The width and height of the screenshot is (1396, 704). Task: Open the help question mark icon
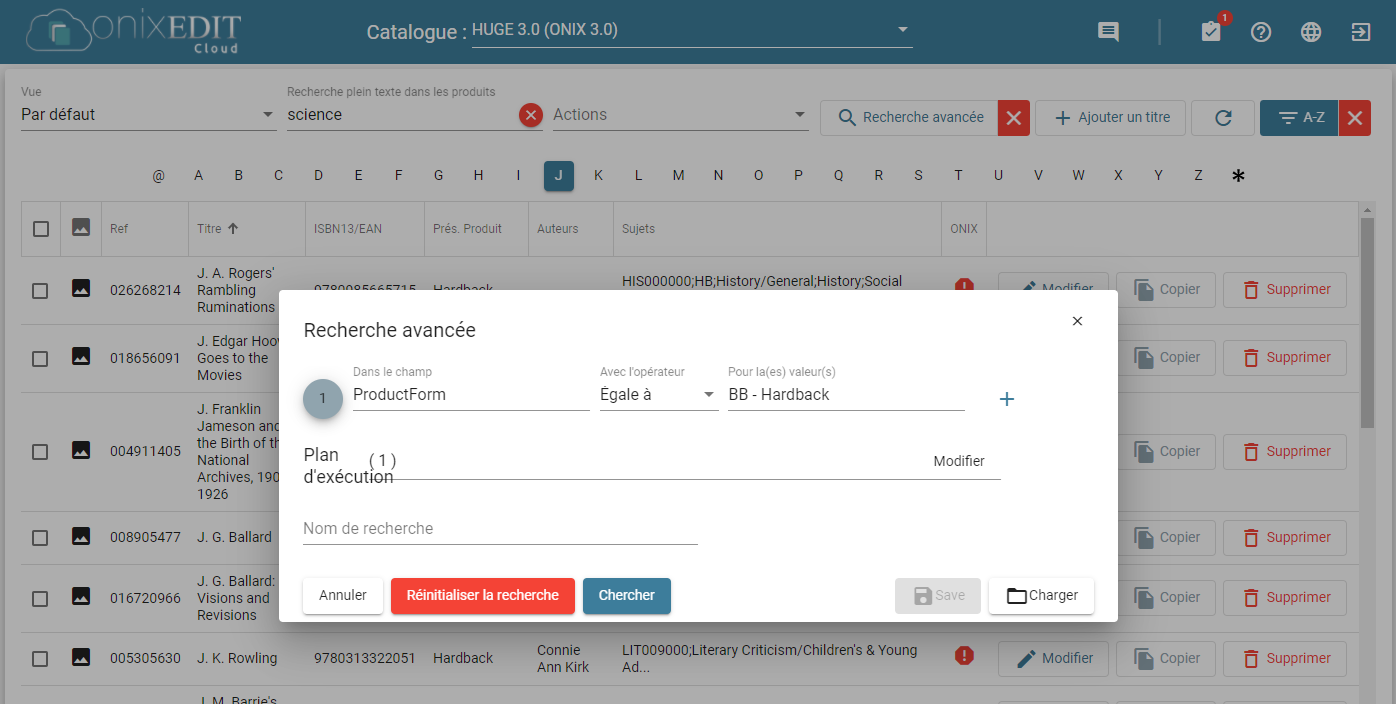(x=1261, y=32)
